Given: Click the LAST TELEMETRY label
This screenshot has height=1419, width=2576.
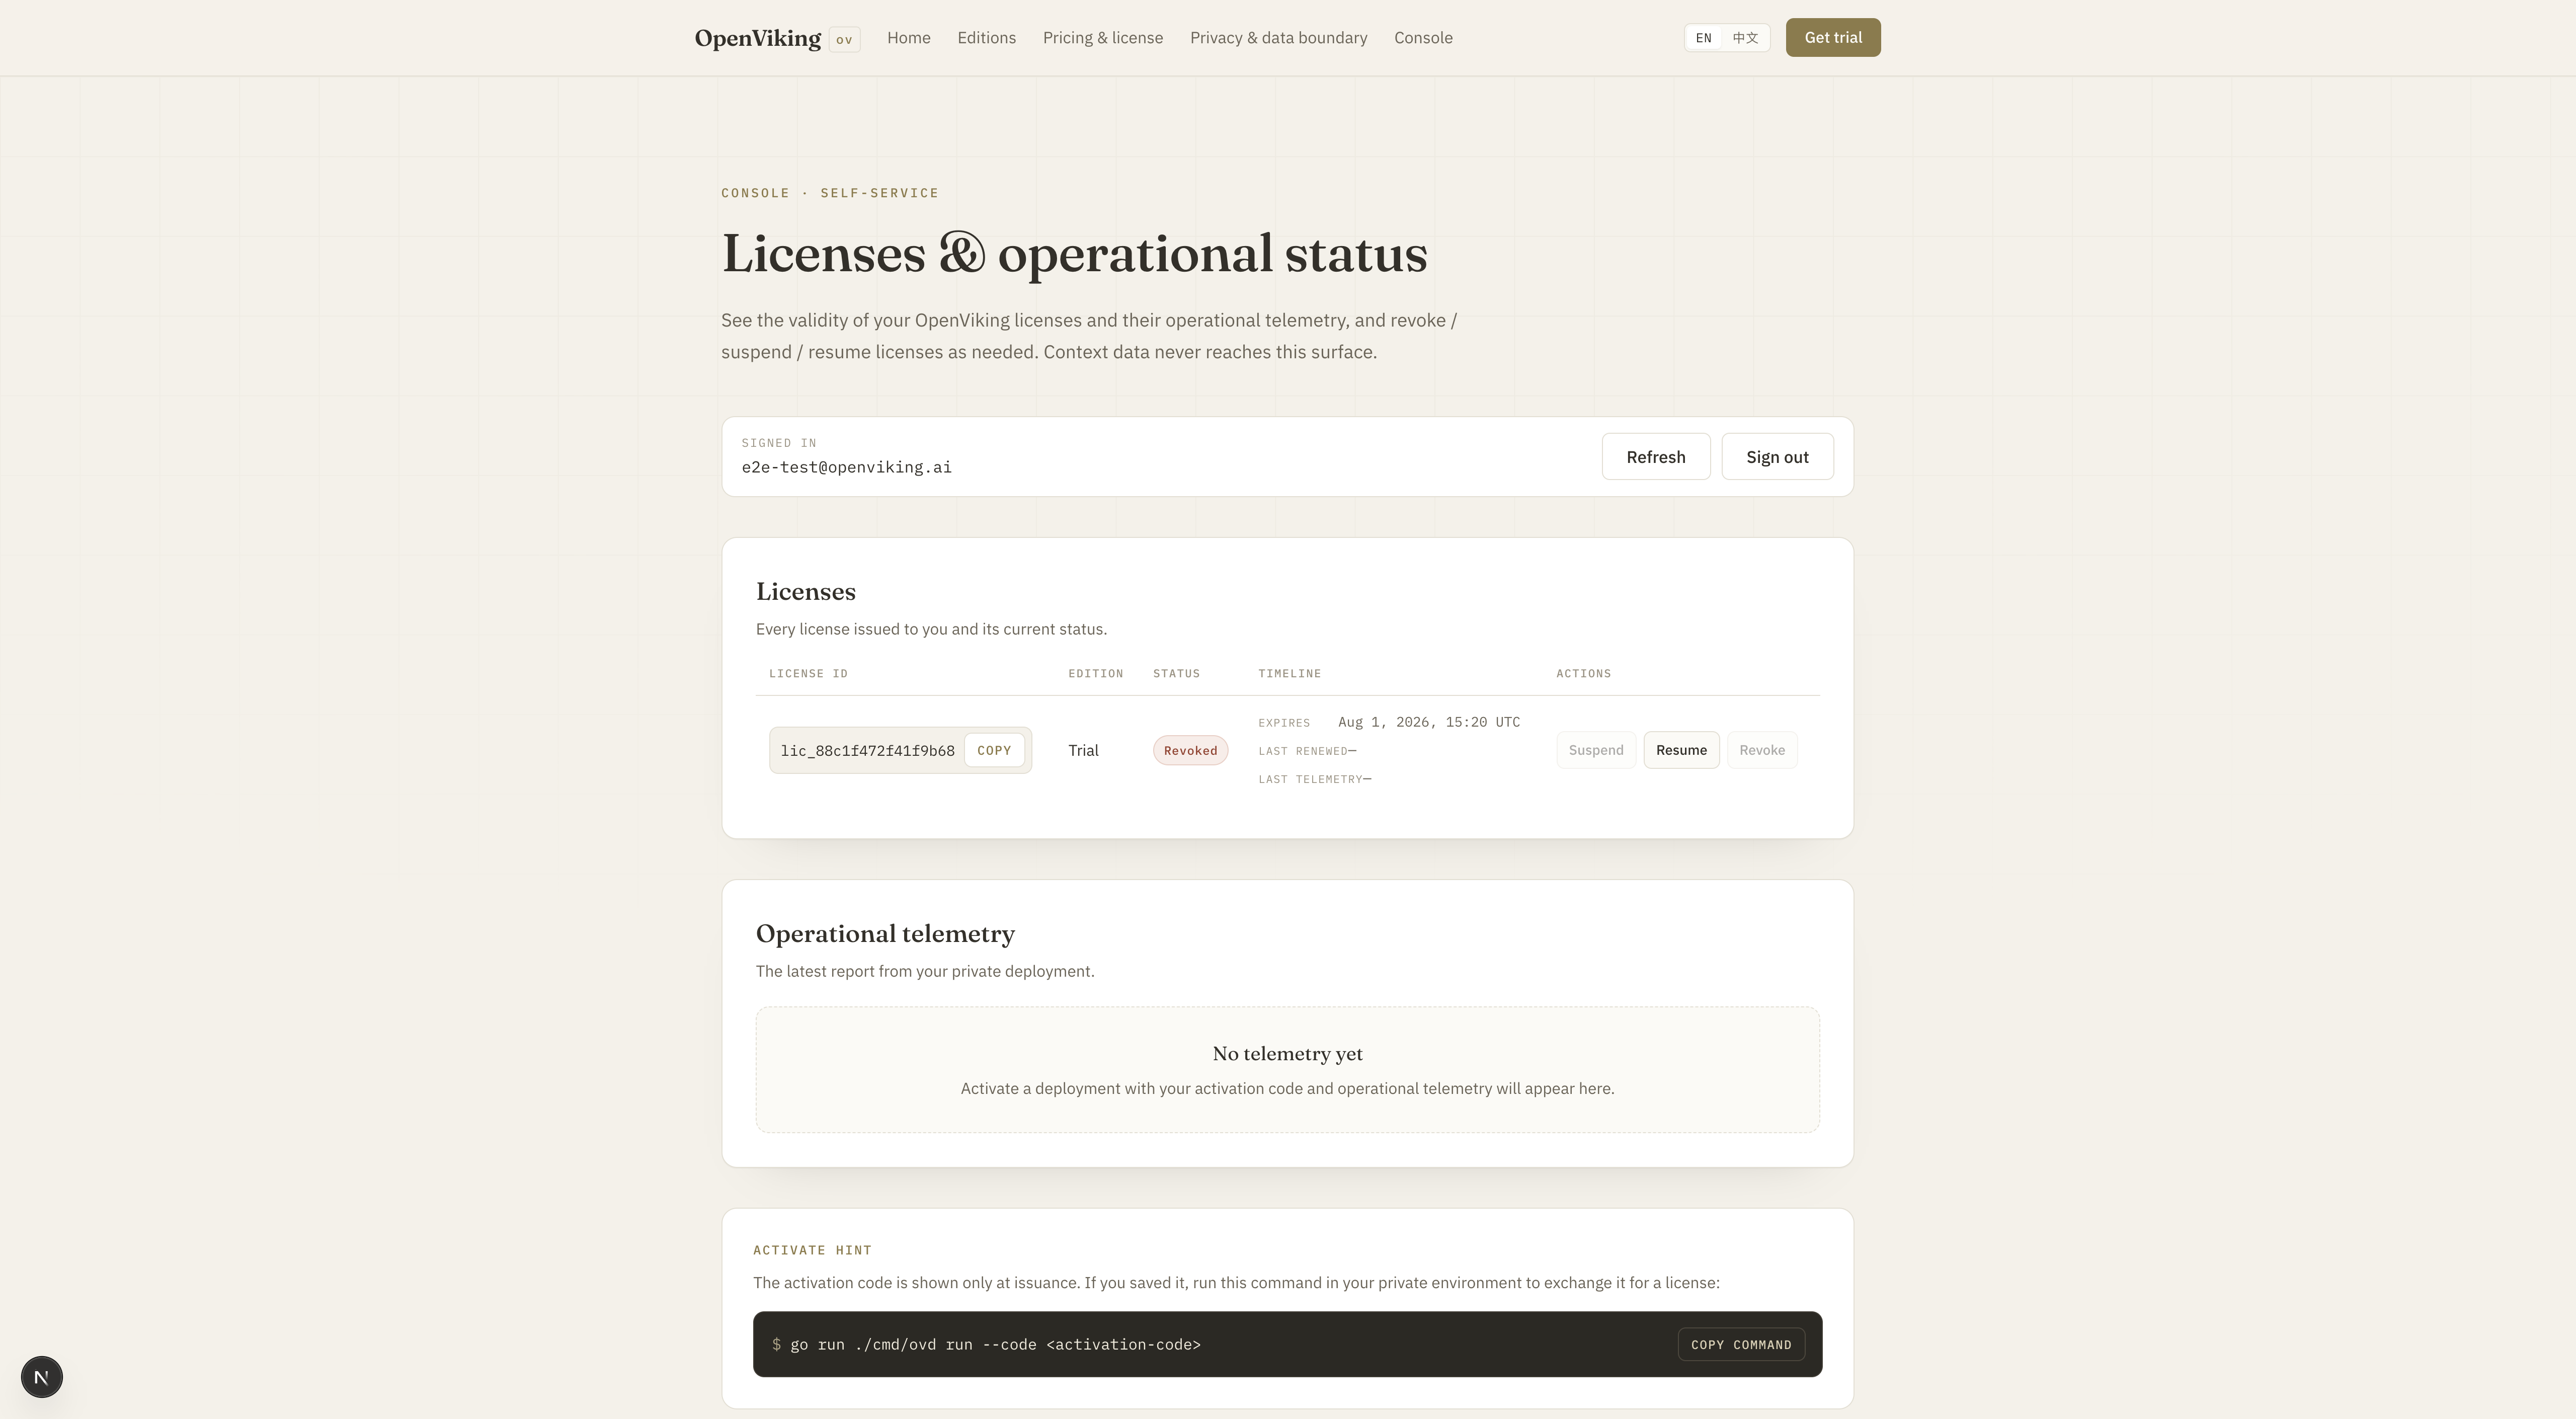Looking at the screenshot, I should [x=1310, y=779].
